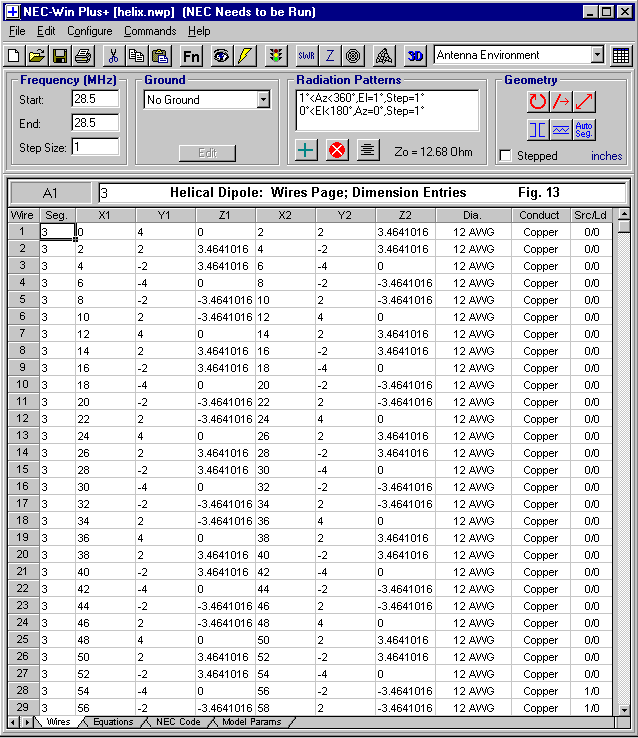Open the Commands menu
This screenshot has width=638, height=738.
[150, 31]
